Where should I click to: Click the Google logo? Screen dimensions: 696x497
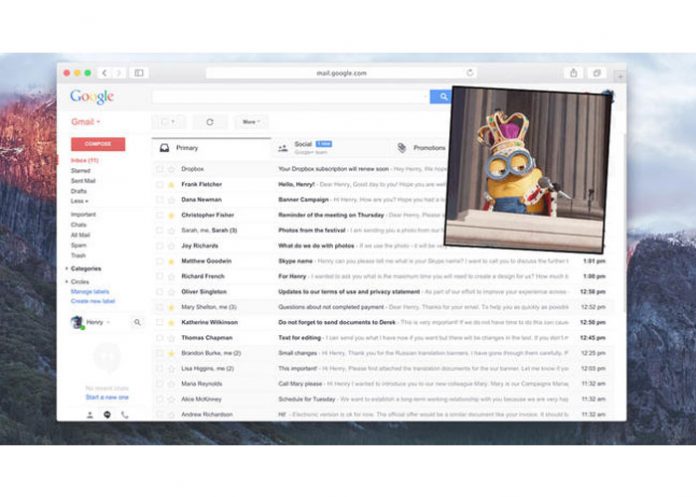tap(92, 97)
